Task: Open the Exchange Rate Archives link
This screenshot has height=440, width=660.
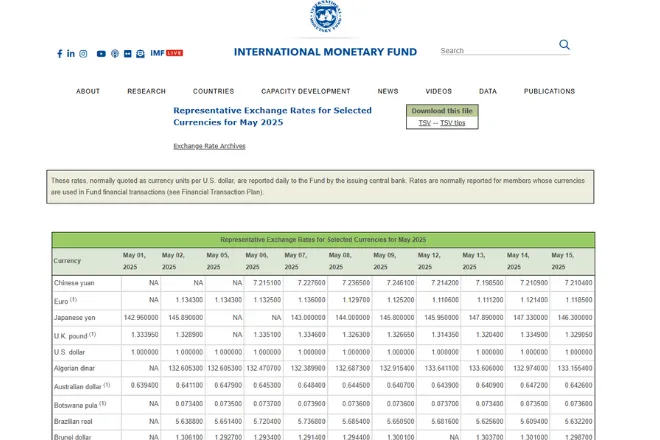Action: point(209,146)
